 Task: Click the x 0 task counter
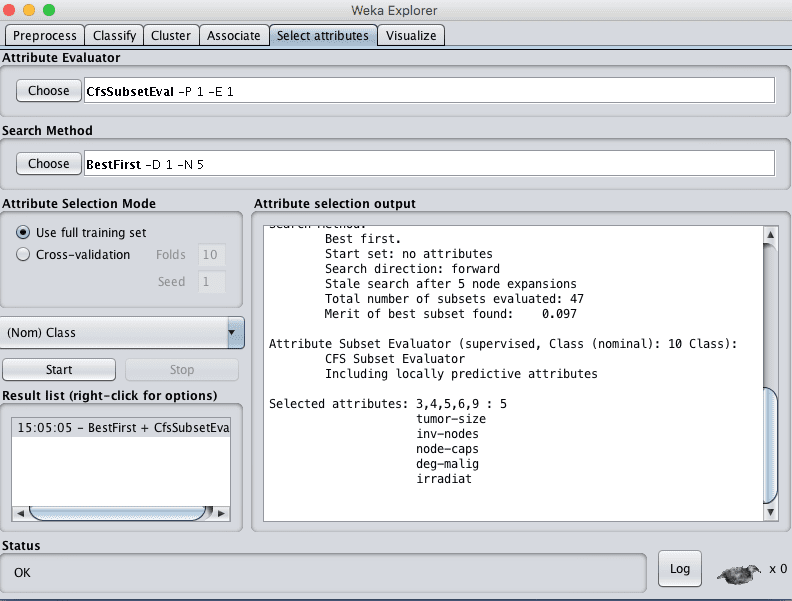[778, 569]
